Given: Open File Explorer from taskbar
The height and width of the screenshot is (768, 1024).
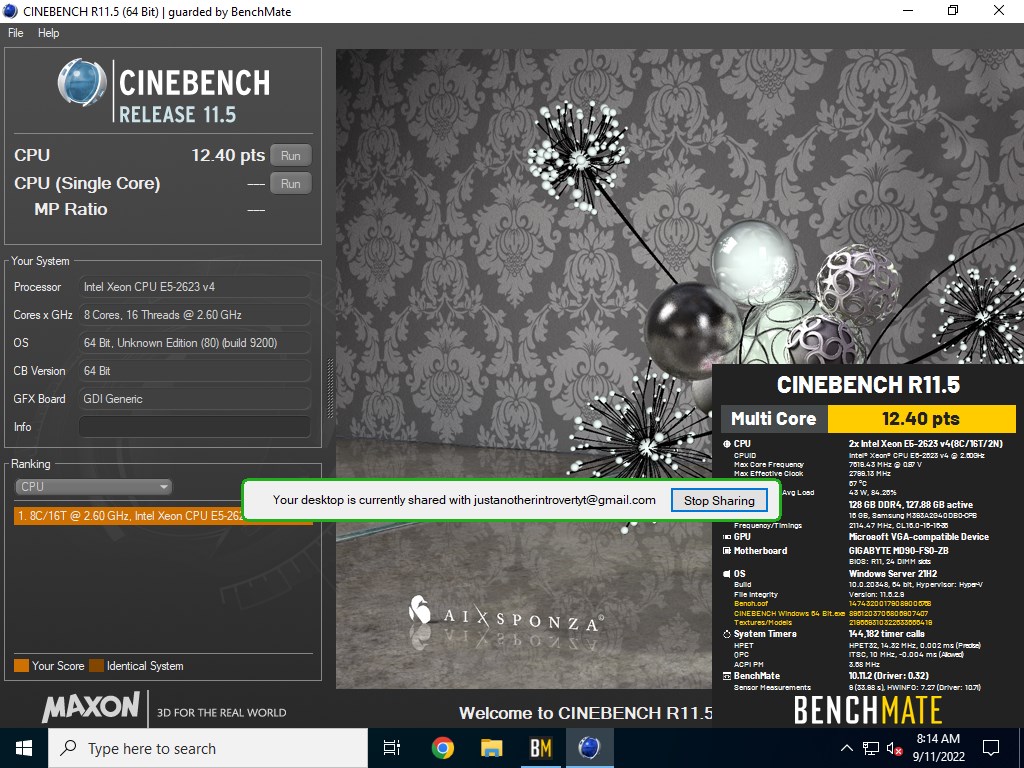Looking at the screenshot, I should point(492,748).
